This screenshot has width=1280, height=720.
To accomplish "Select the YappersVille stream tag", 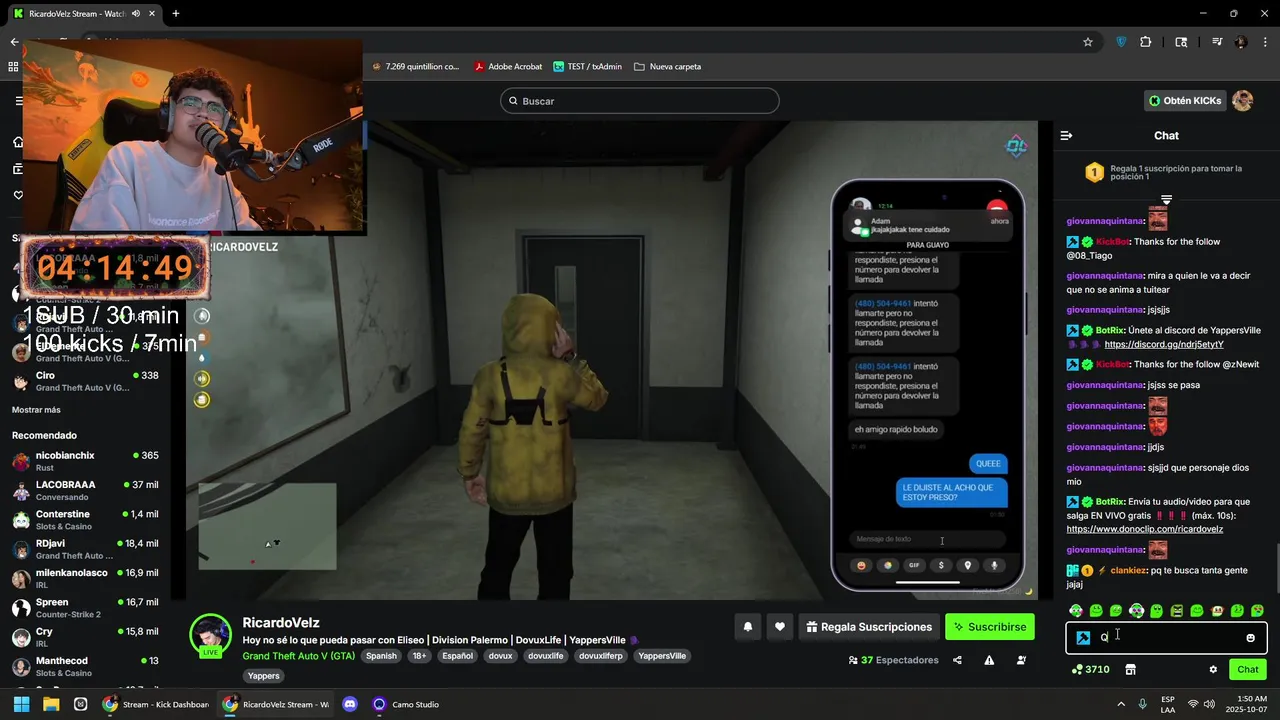I will pos(662,656).
